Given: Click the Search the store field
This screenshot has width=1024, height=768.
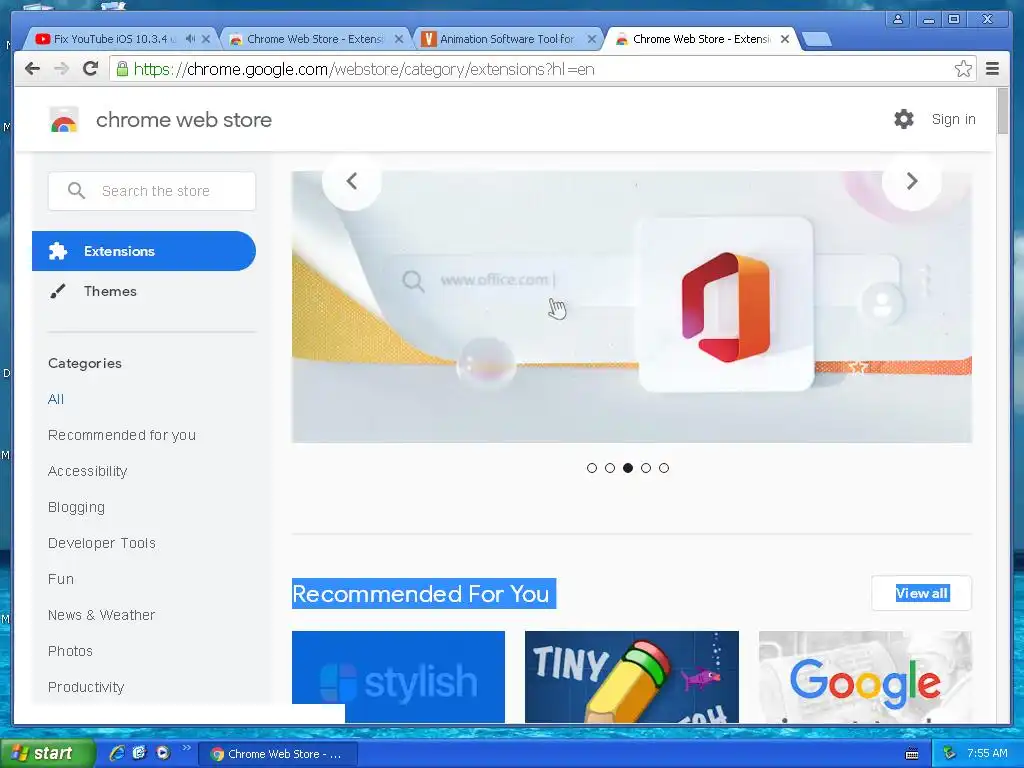Looking at the screenshot, I should 152,191.
